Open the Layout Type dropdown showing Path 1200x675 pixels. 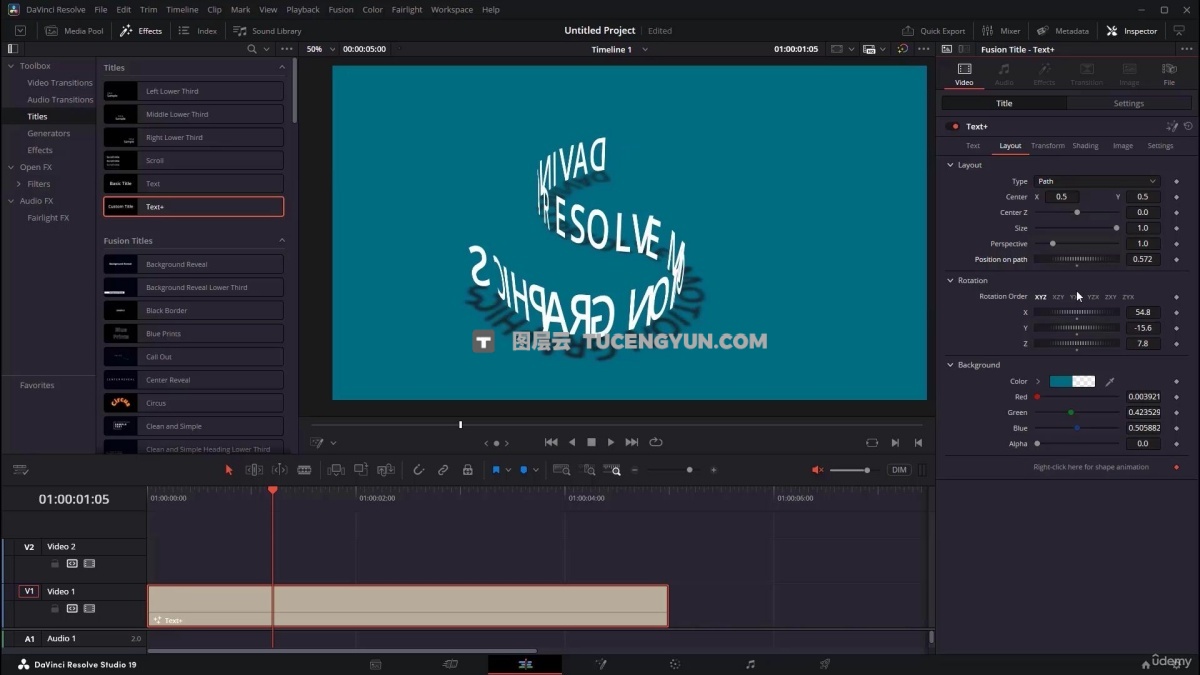[x=1097, y=181]
